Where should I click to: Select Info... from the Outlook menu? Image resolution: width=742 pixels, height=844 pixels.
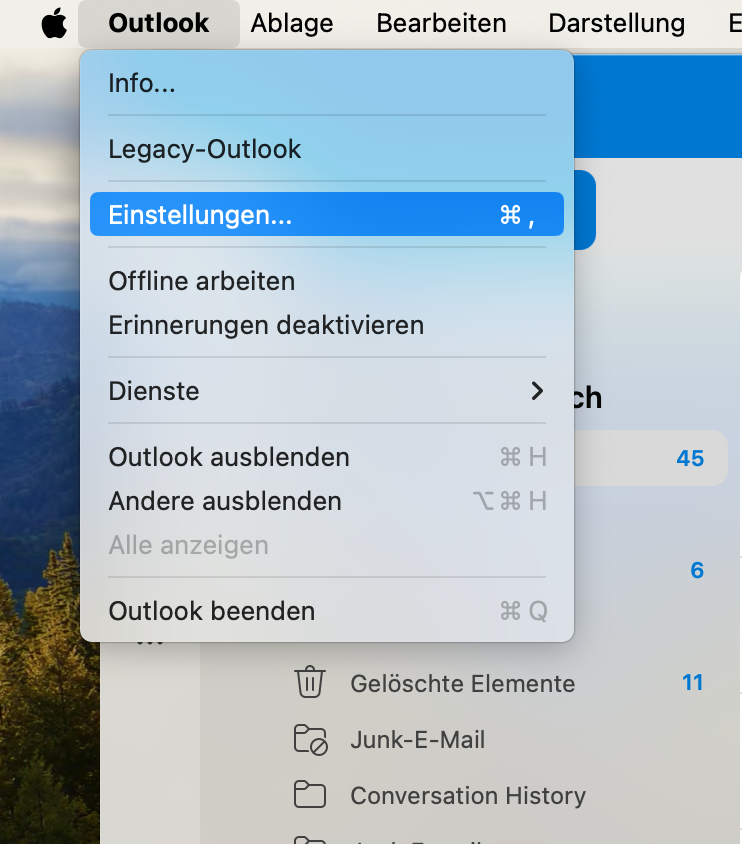click(x=142, y=83)
